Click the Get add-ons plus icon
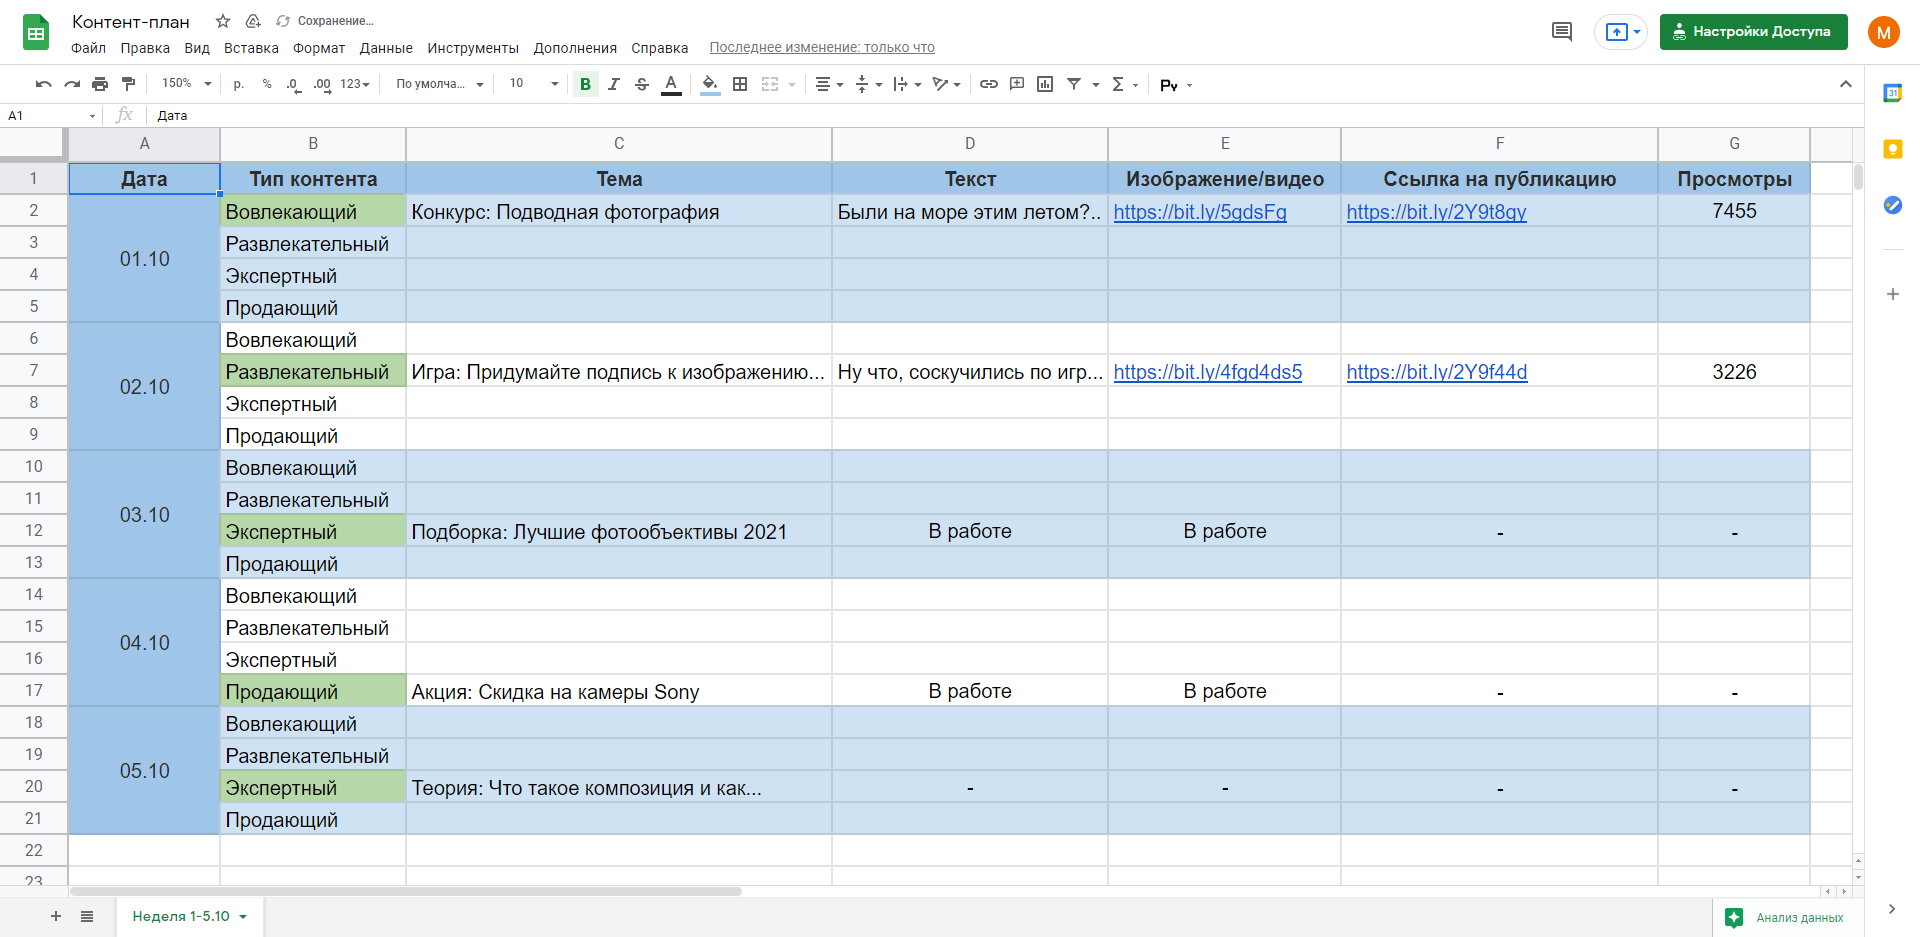Viewport: 1920px width, 937px height. 1892,294
